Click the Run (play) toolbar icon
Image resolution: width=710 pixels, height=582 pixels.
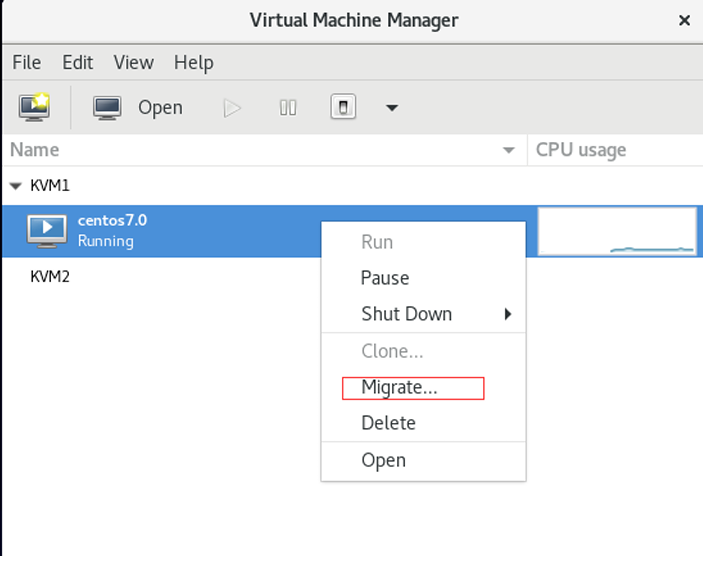pyautogui.click(x=232, y=108)
